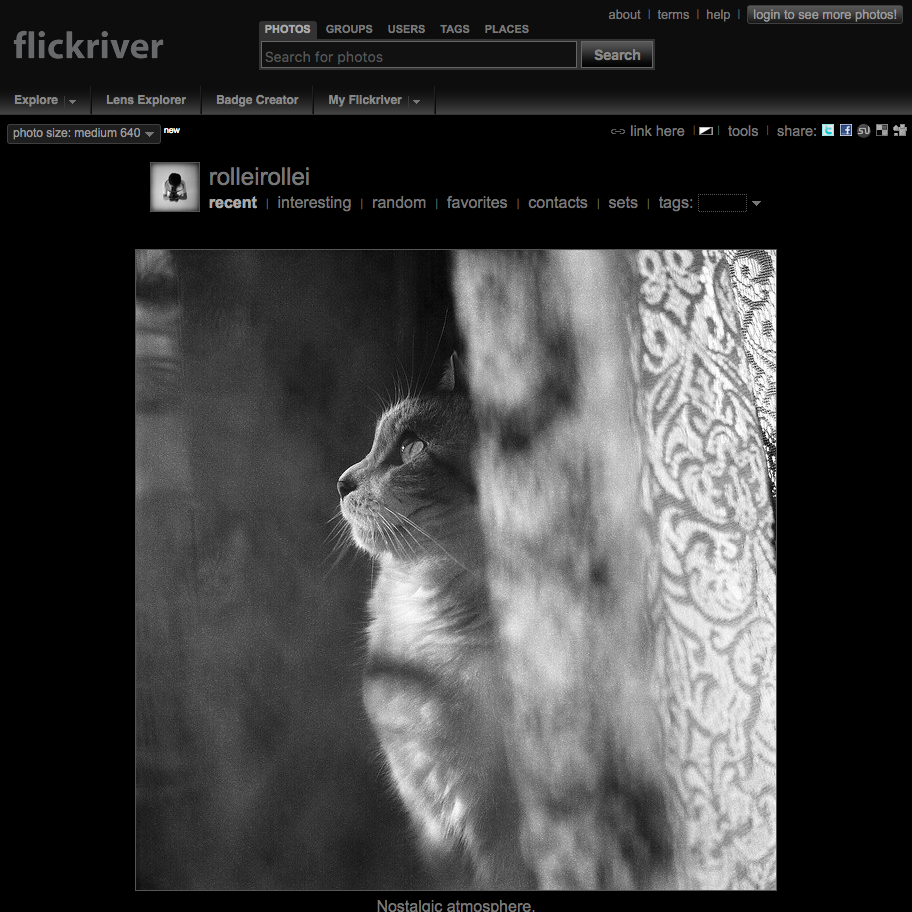Image resolution: width=912 pixels, height=912 pixels.
Task: Open rolleirollei's favorites link
Action: pos(477,203)
